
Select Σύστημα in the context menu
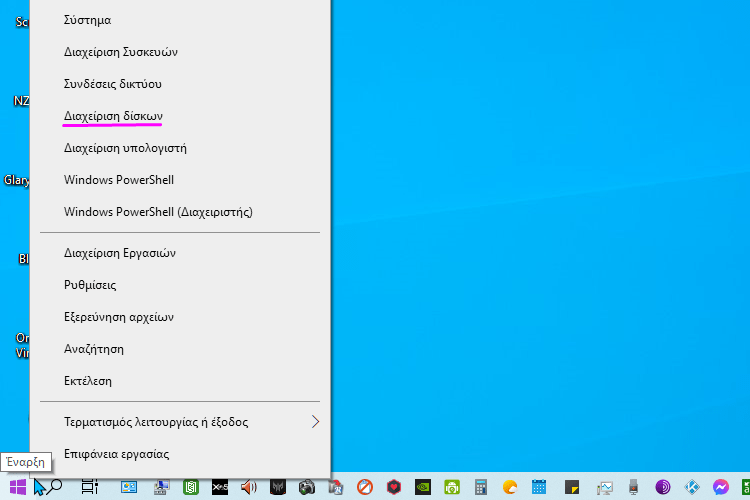[x=180, y=20]
